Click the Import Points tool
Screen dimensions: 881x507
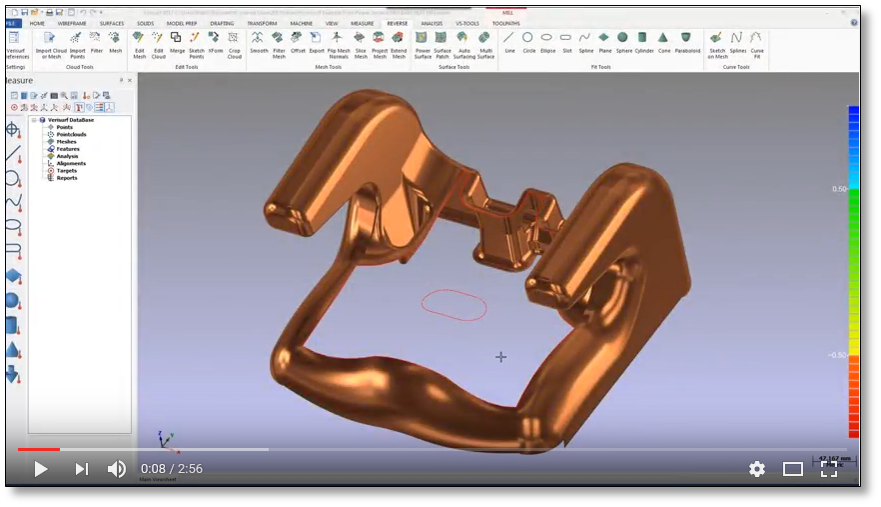(77, 45)
